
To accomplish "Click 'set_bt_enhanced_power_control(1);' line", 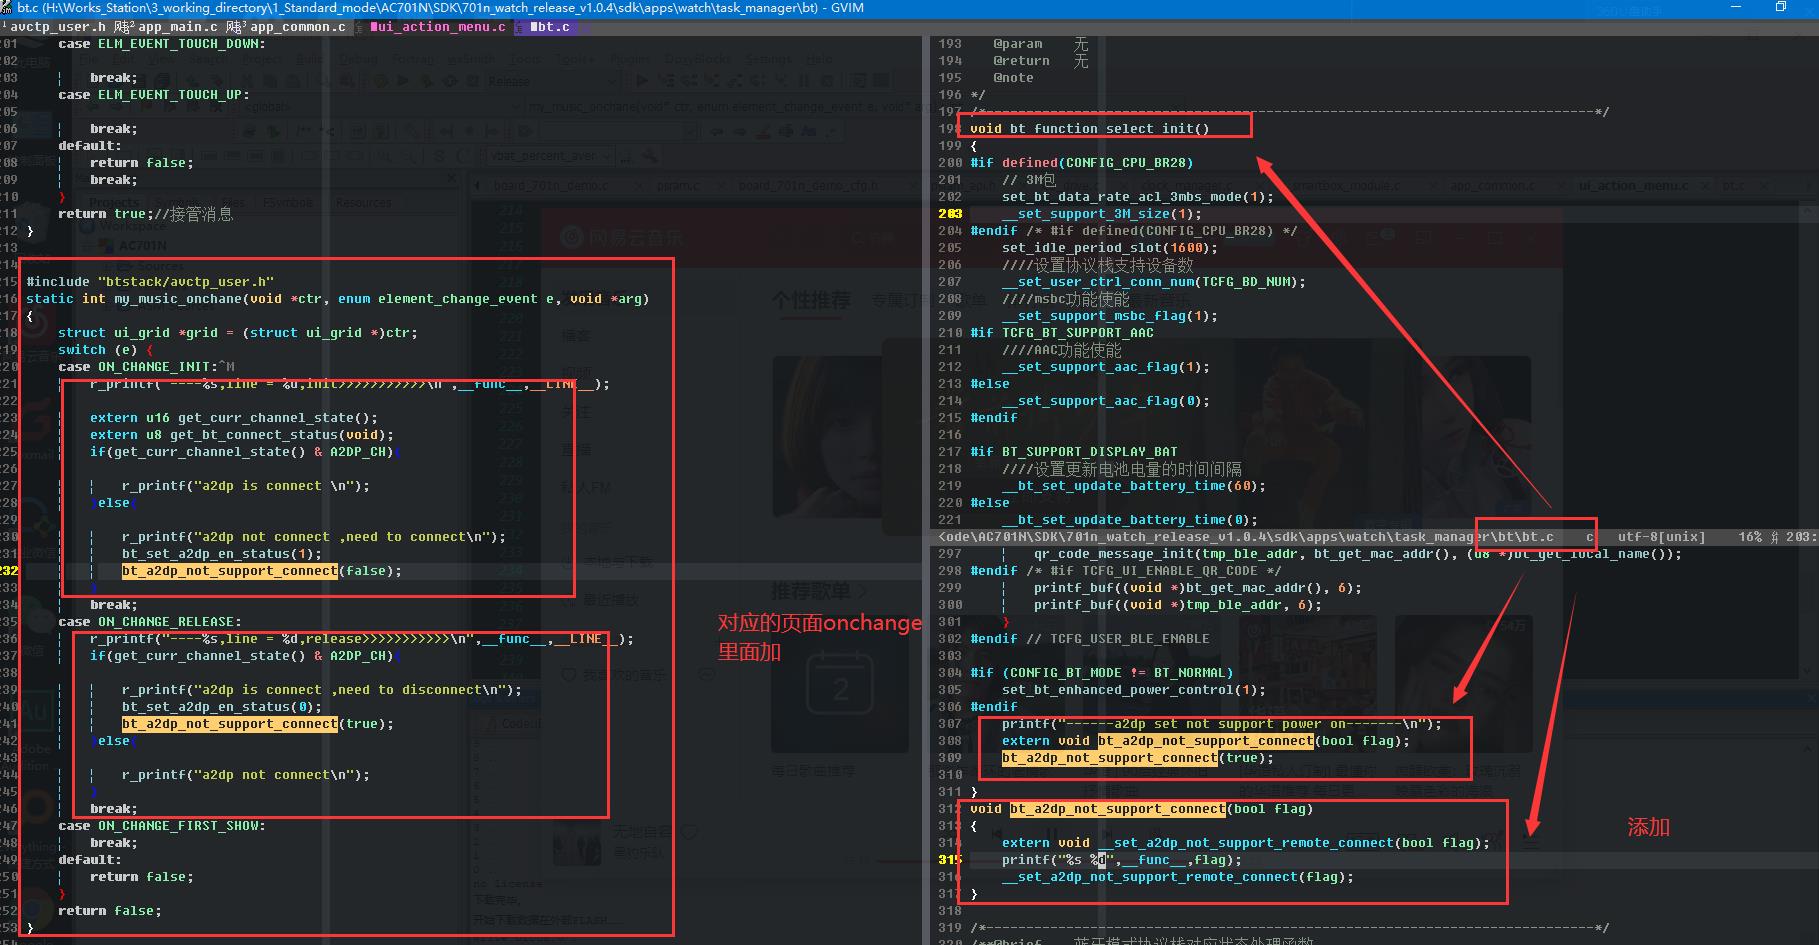I will coord(1134,690).
